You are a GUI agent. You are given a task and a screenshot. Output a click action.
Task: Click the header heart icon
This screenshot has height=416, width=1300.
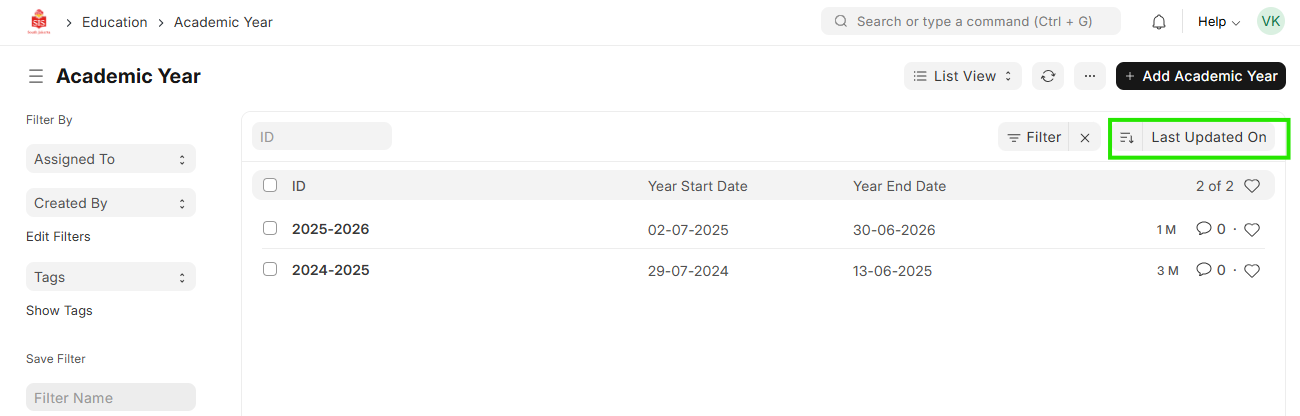[x=1252, y=186]
